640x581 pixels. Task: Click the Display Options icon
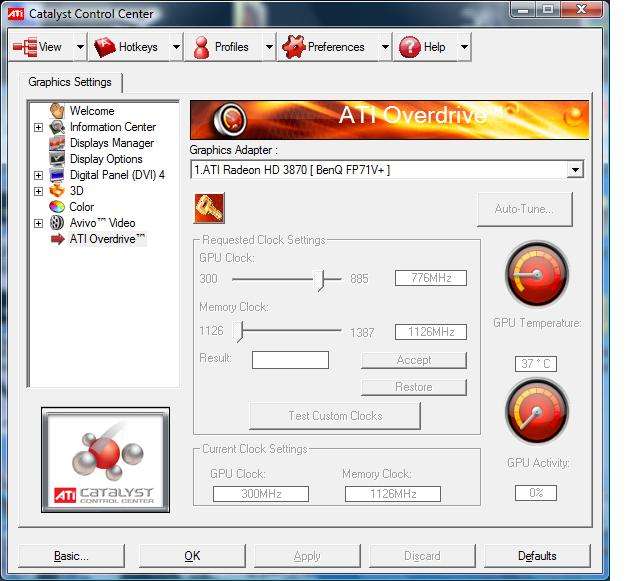(57, 159)
